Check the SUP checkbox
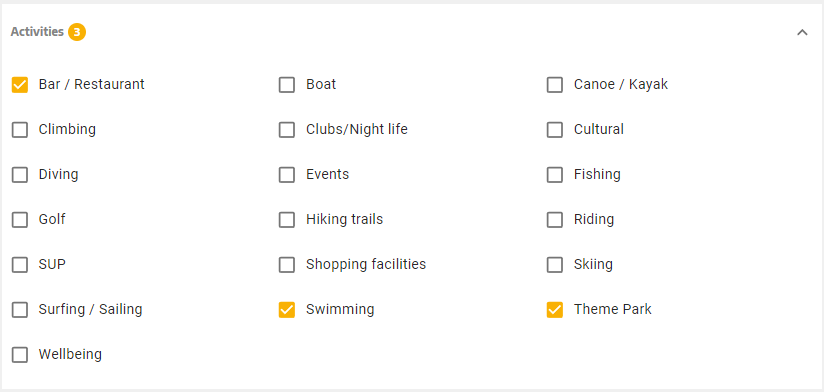 [x=20, y=265]
